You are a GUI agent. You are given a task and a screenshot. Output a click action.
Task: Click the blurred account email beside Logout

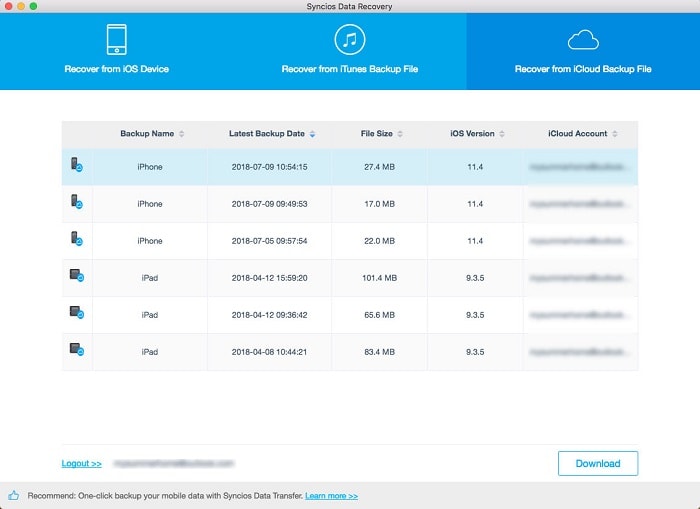coord(174,463)
